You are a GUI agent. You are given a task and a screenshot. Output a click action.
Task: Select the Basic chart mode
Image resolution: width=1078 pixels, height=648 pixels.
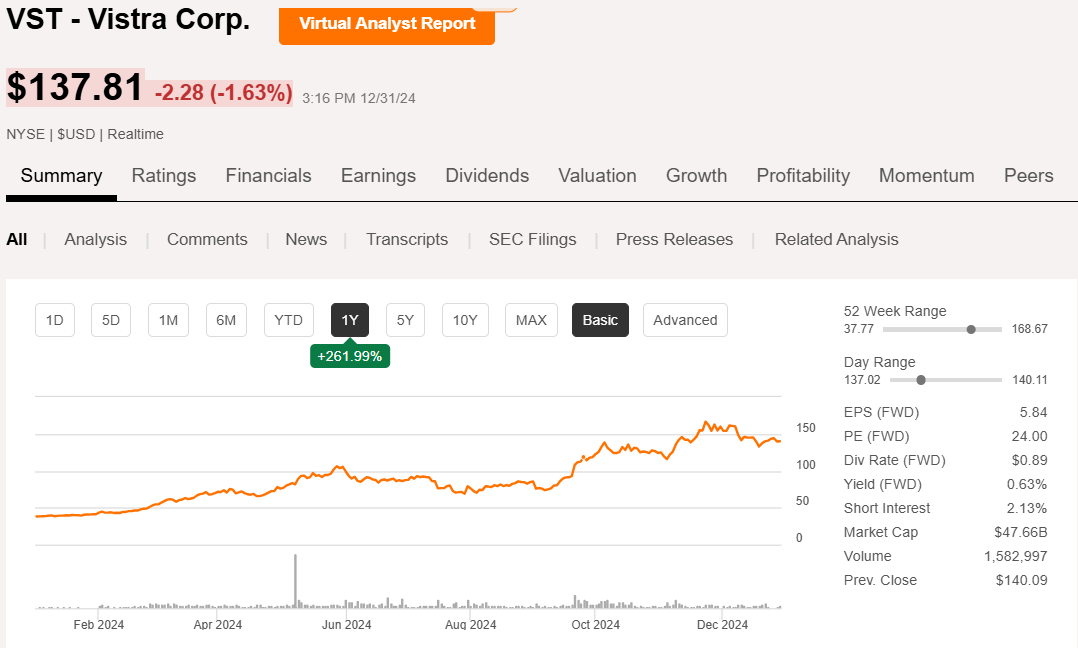point(600,320)
